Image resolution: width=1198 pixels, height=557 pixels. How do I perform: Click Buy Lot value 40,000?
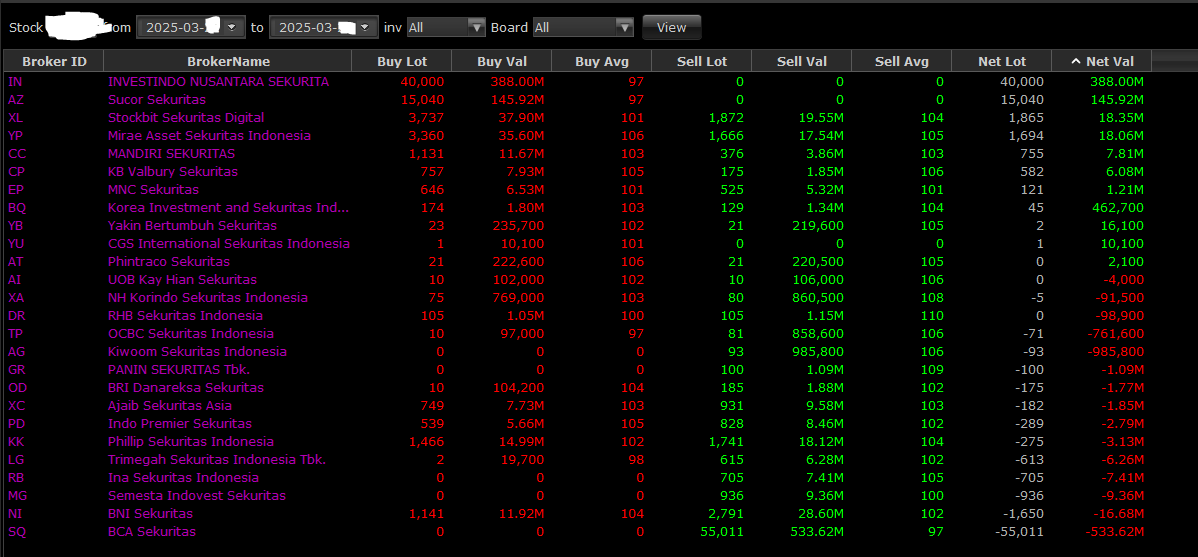click(x=422, y=82)
